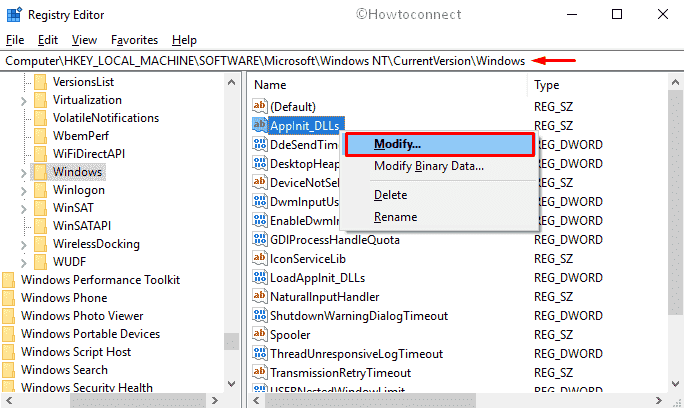
Task: Click tree pane scroll down arrow
Action: pos(232,384)
